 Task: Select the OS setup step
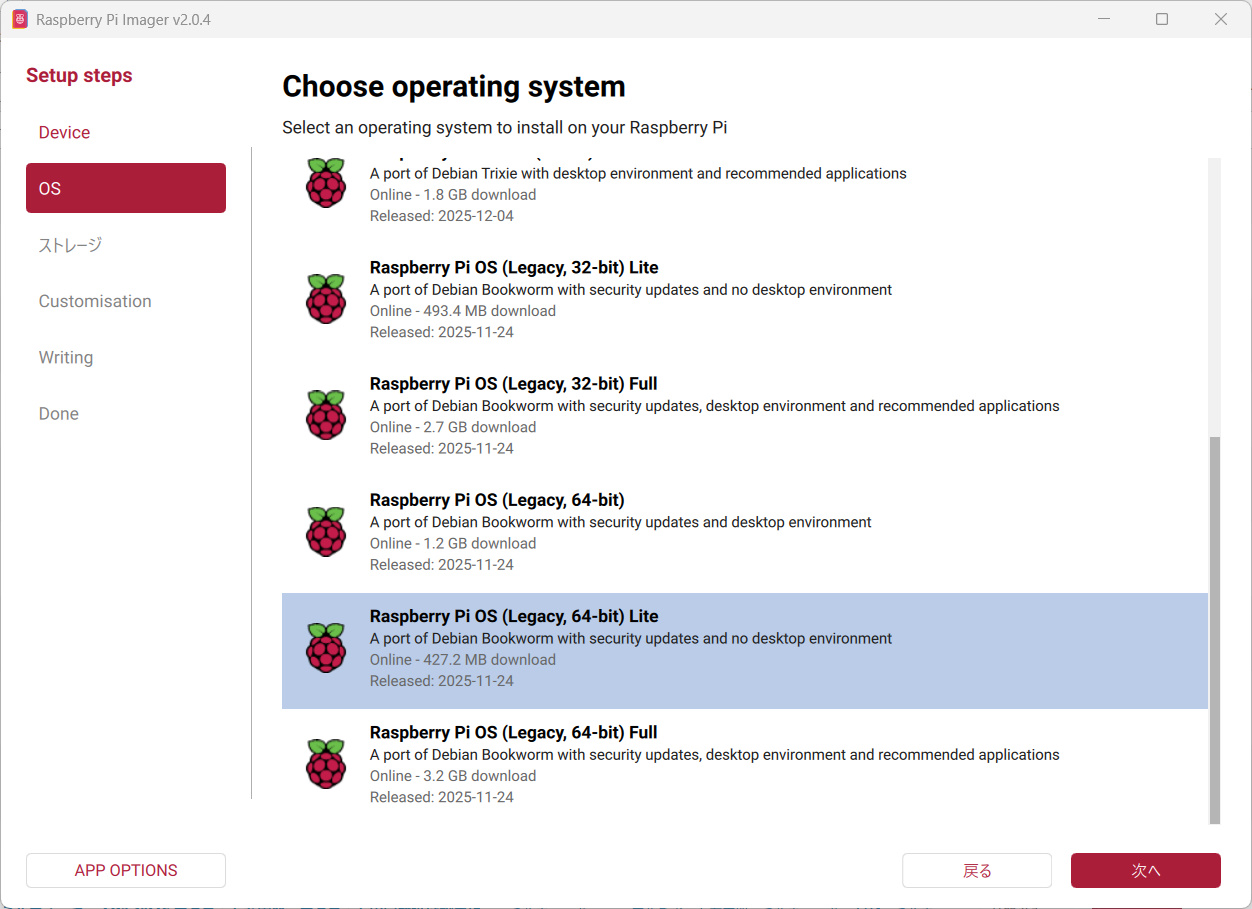point(126,188)
